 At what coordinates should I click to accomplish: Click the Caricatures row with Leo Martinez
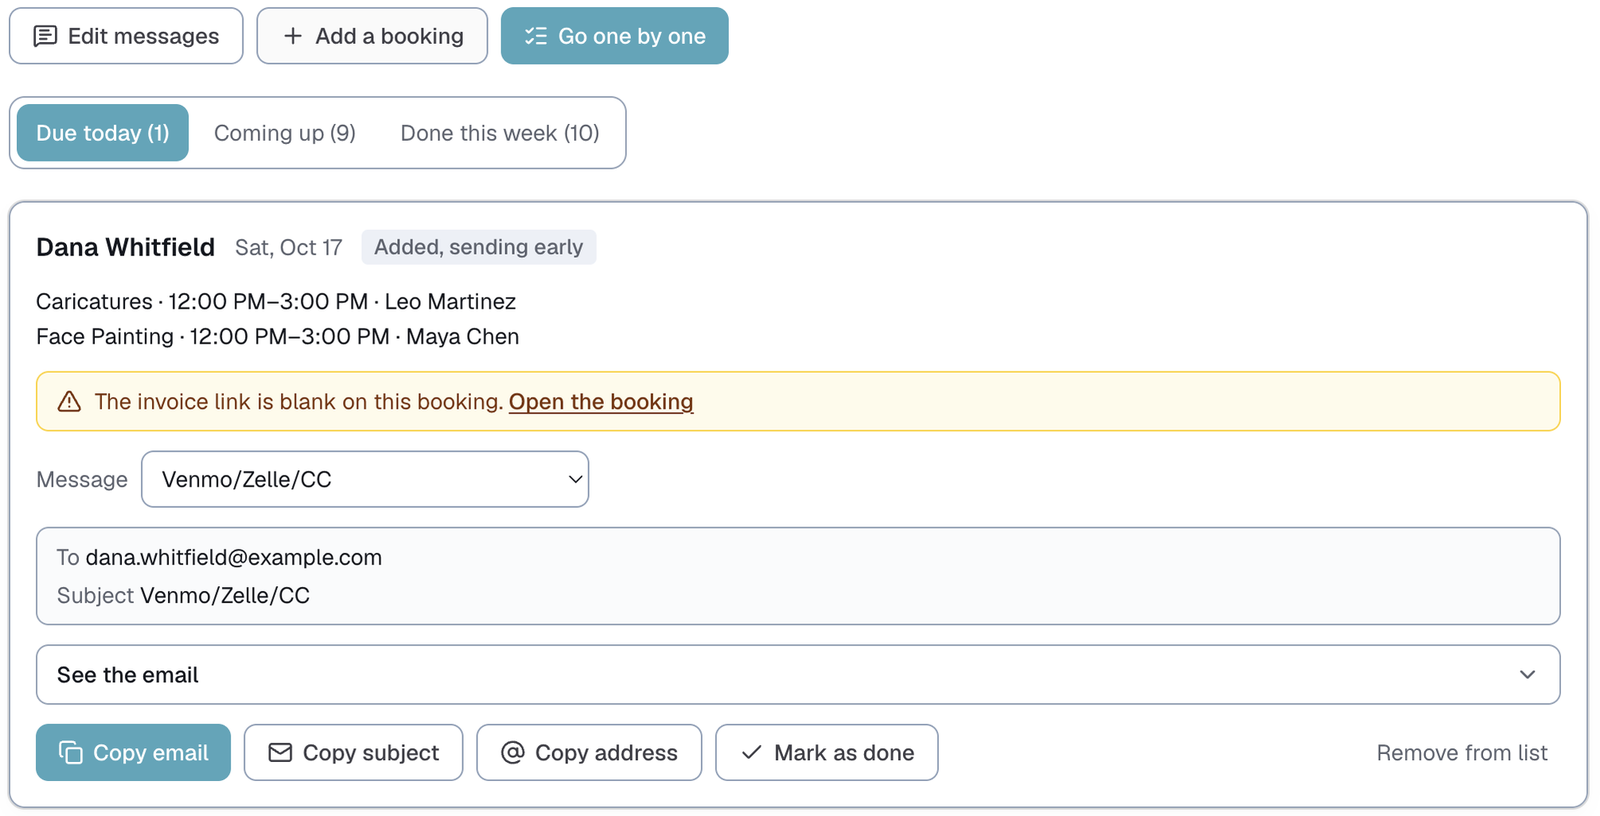(276, 302)
